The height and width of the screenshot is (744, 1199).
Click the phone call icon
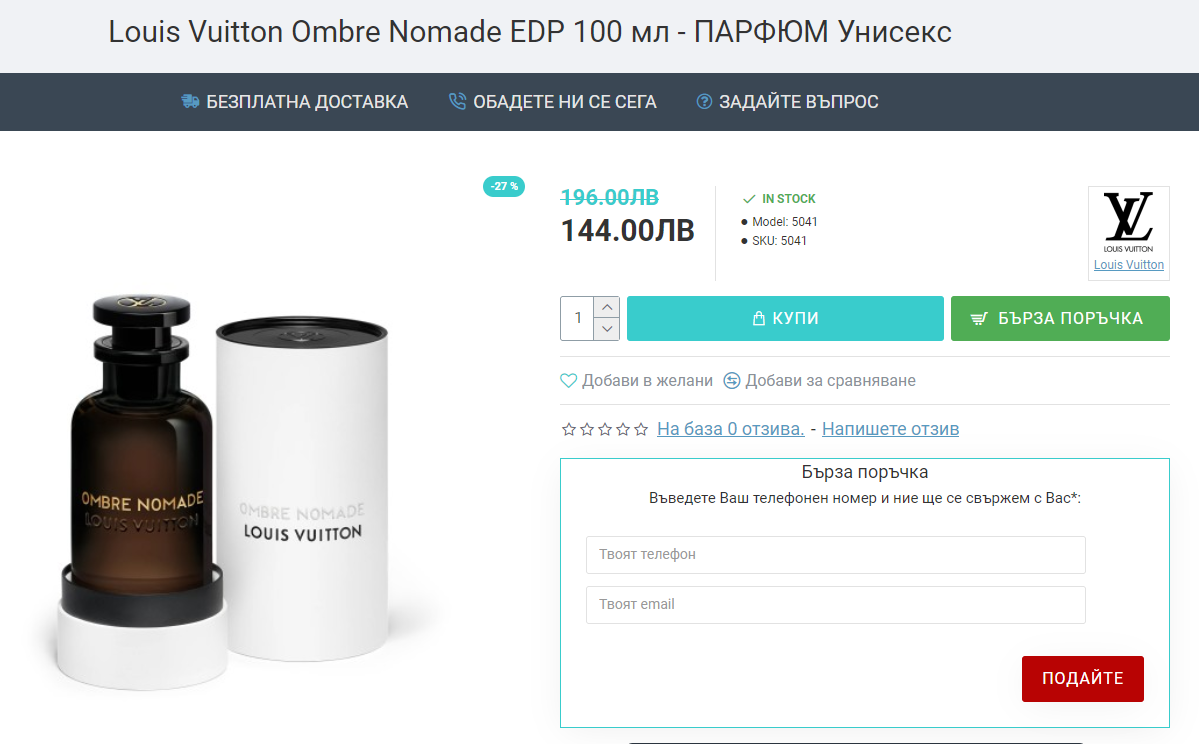pos(457,101)
